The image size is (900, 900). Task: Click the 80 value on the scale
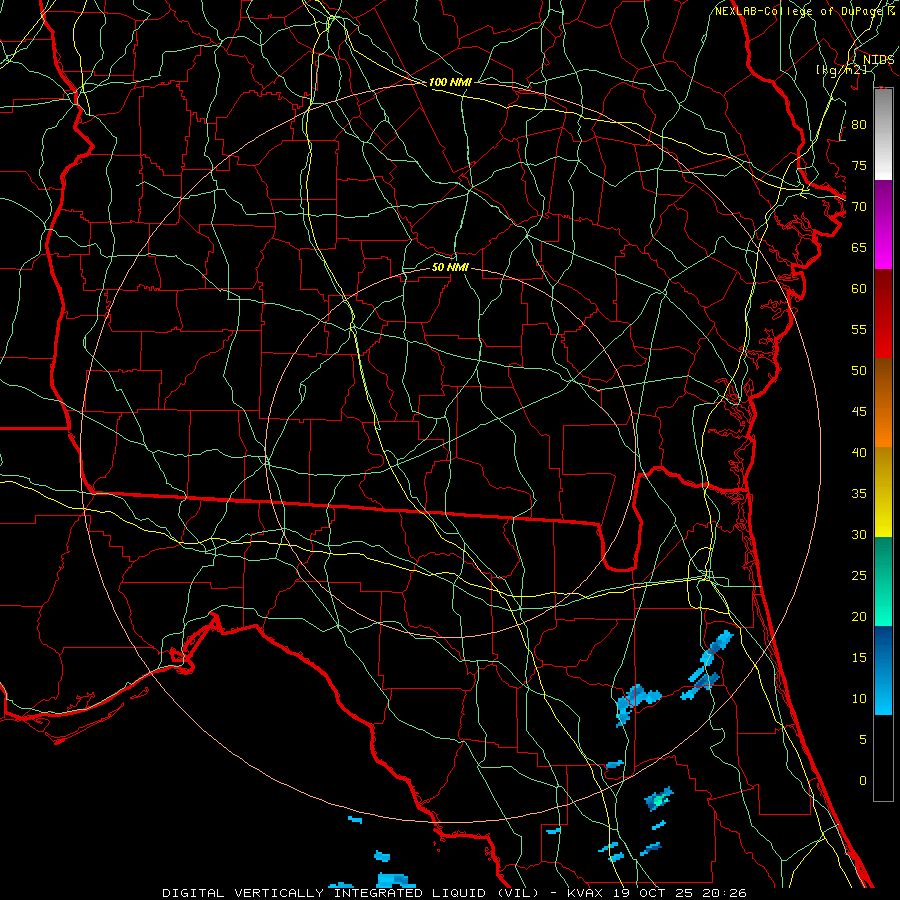(859, 125)
